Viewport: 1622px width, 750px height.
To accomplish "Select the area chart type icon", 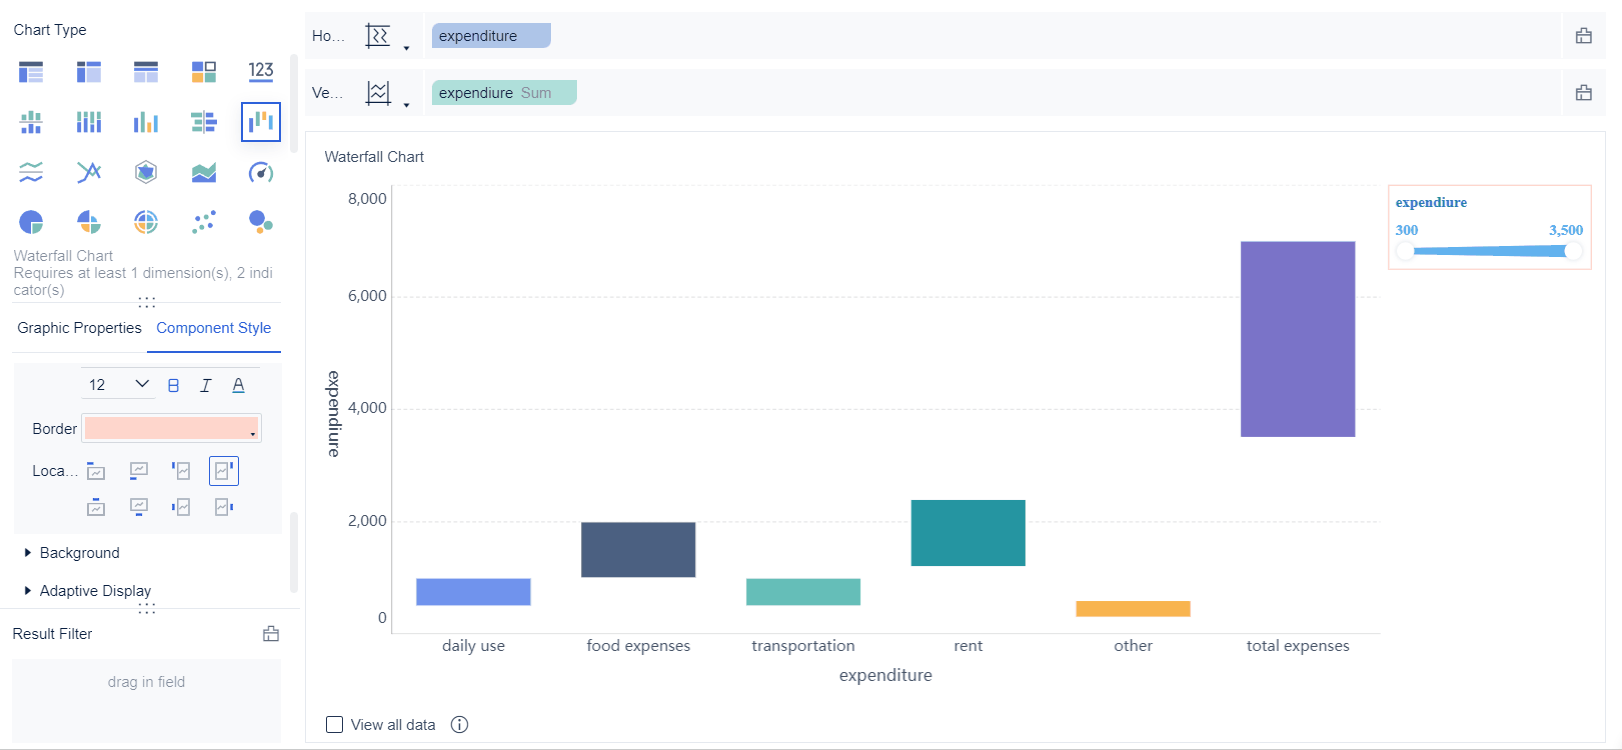I will [204, 173].
